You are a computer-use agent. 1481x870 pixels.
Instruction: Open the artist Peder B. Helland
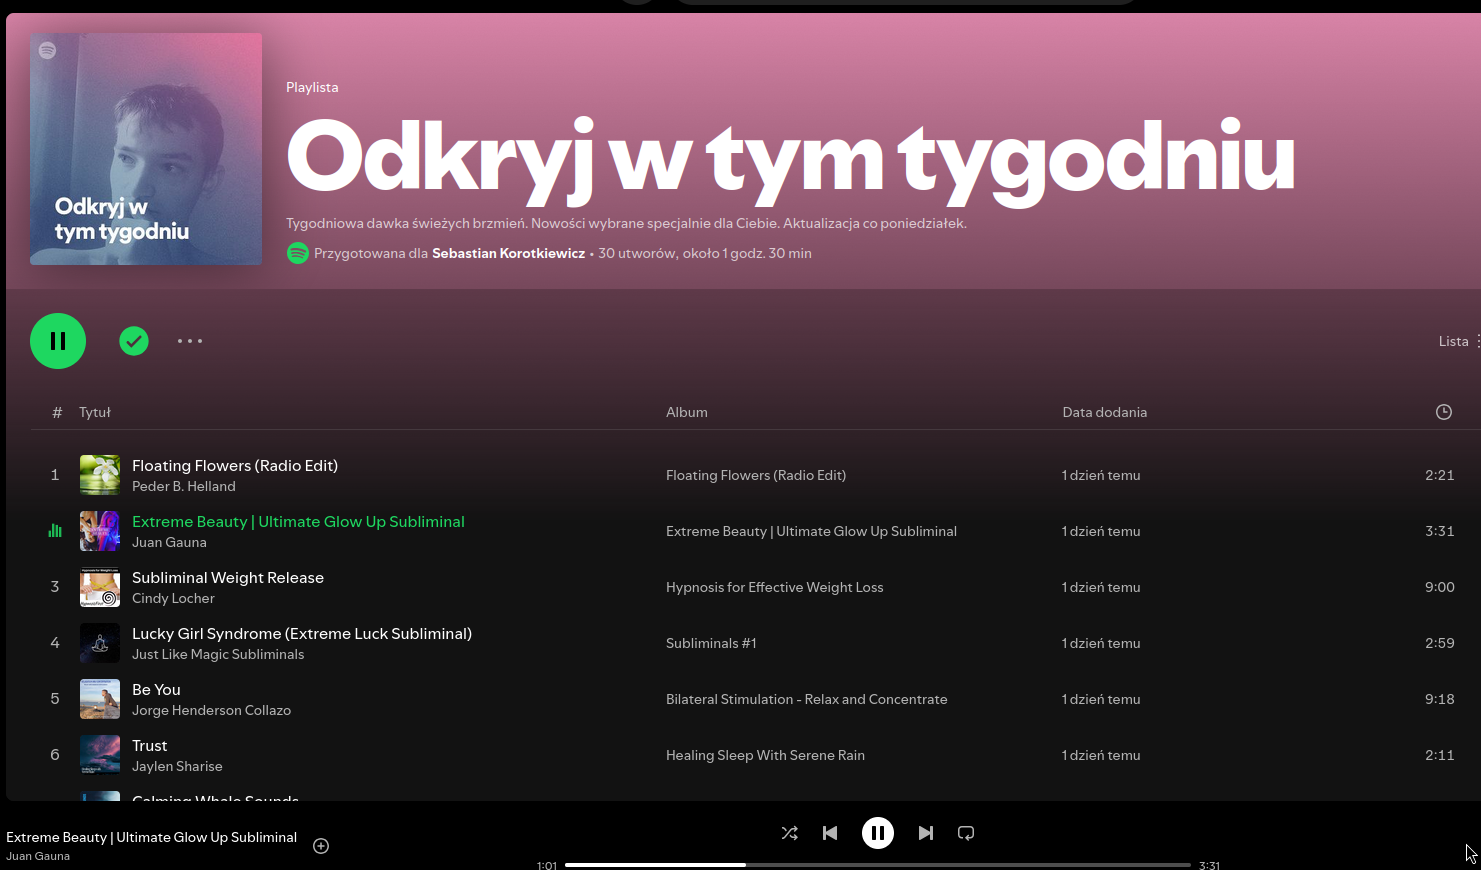click(x=184, y=487)
